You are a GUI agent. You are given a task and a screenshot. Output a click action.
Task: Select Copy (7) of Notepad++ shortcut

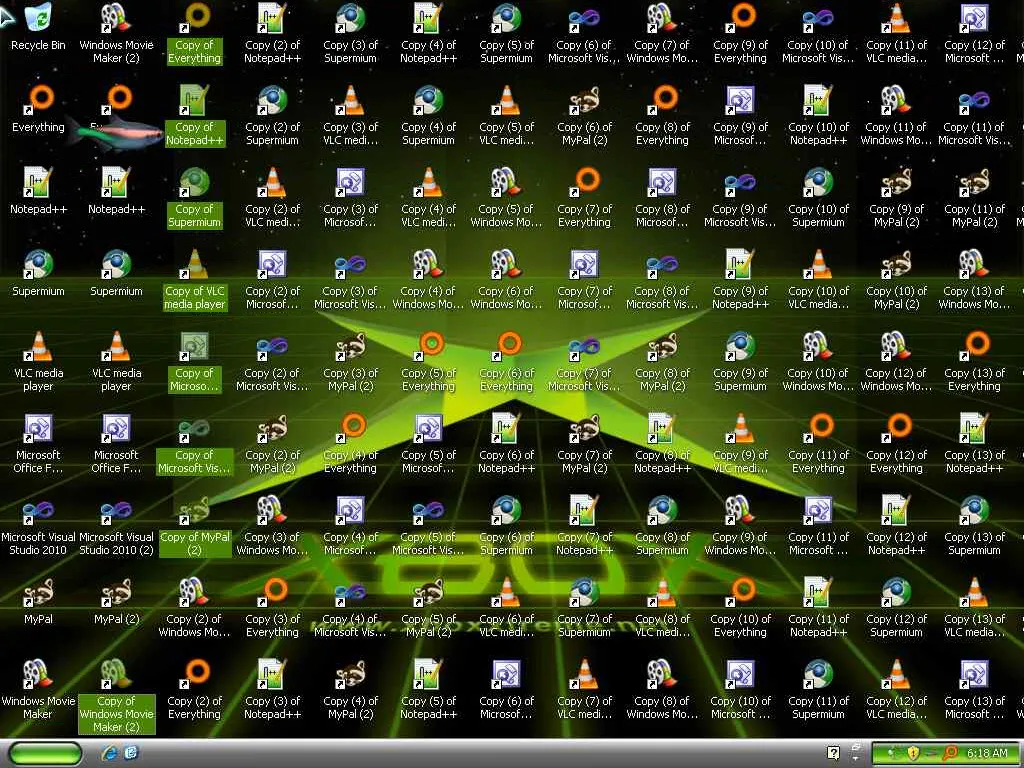[x=584, y=525]
